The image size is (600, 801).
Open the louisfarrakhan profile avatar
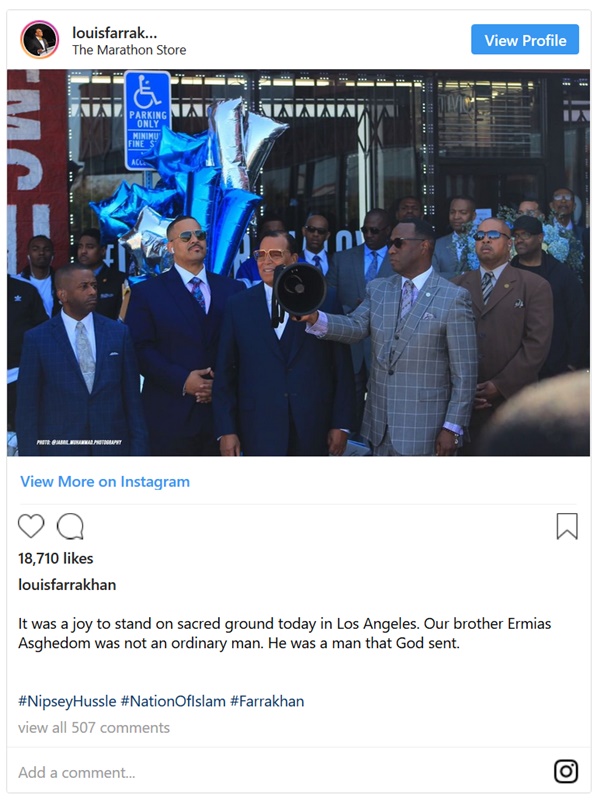(x=39, y=40)
